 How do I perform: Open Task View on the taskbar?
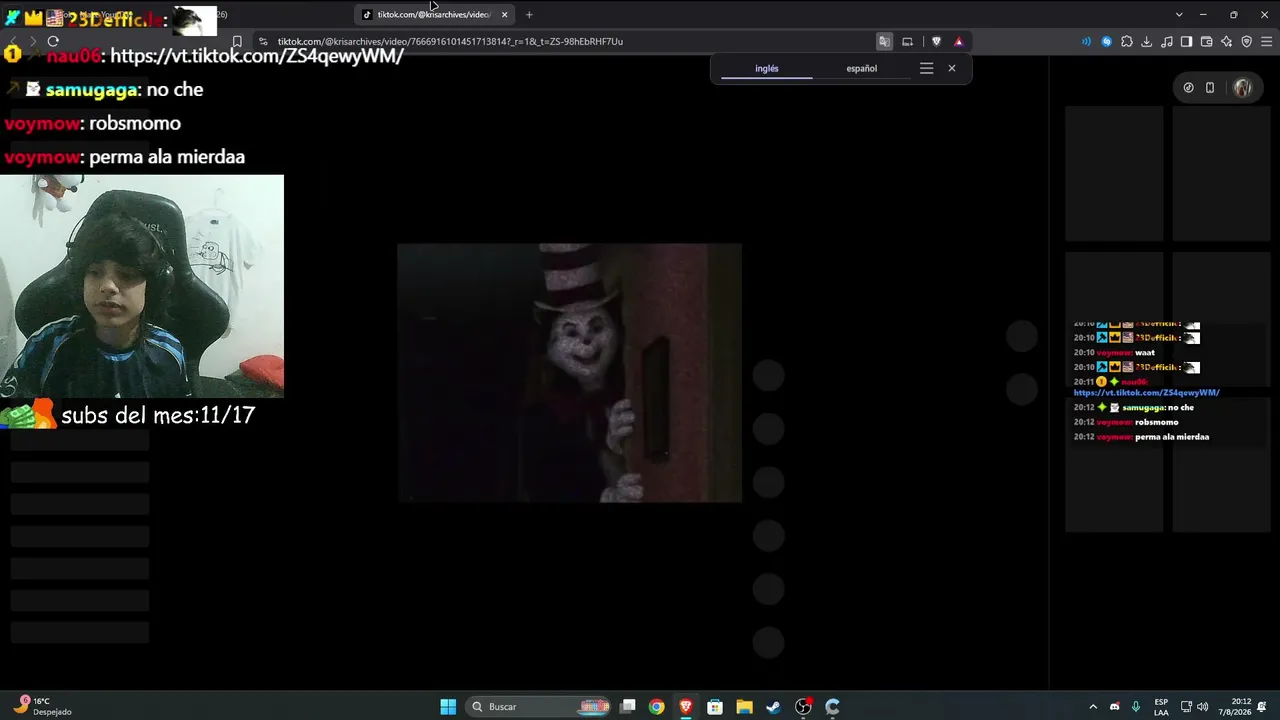tap(627, 707)
